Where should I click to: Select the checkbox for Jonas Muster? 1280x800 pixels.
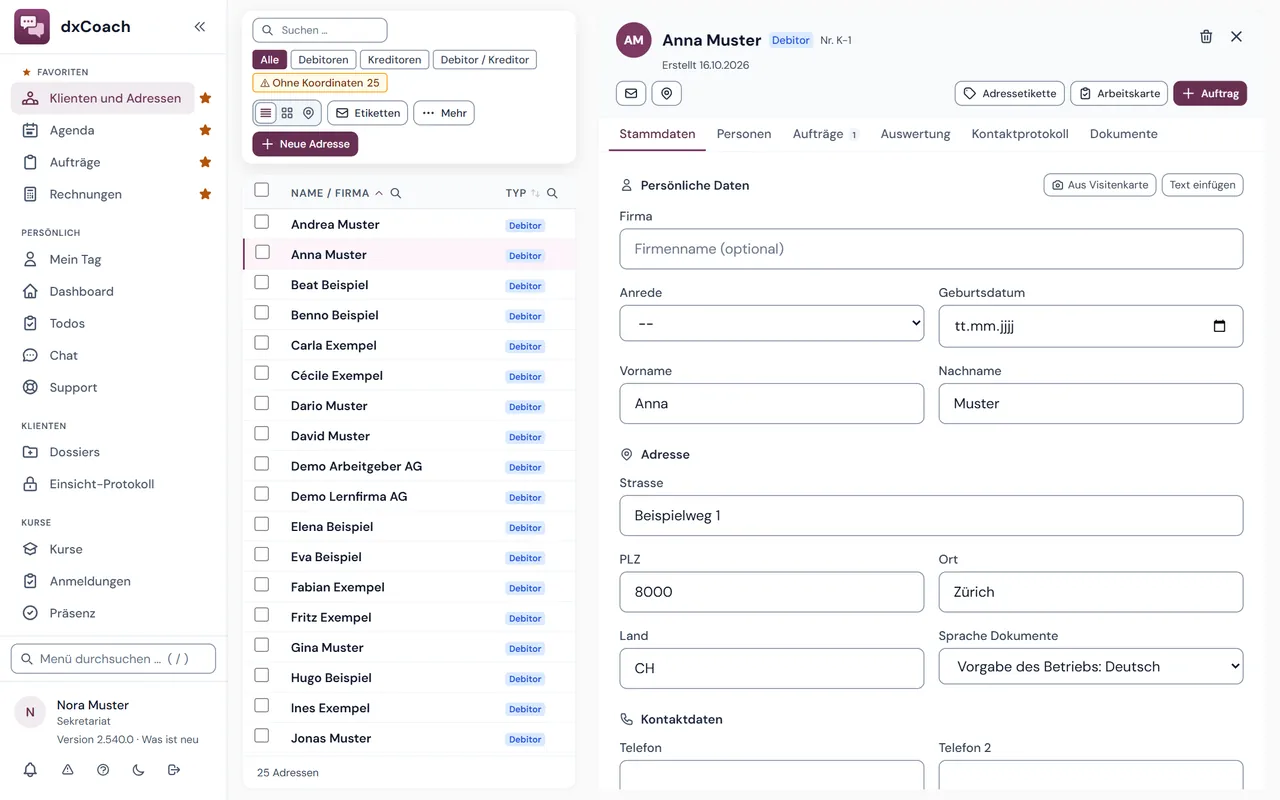click(x=262, y=736)
